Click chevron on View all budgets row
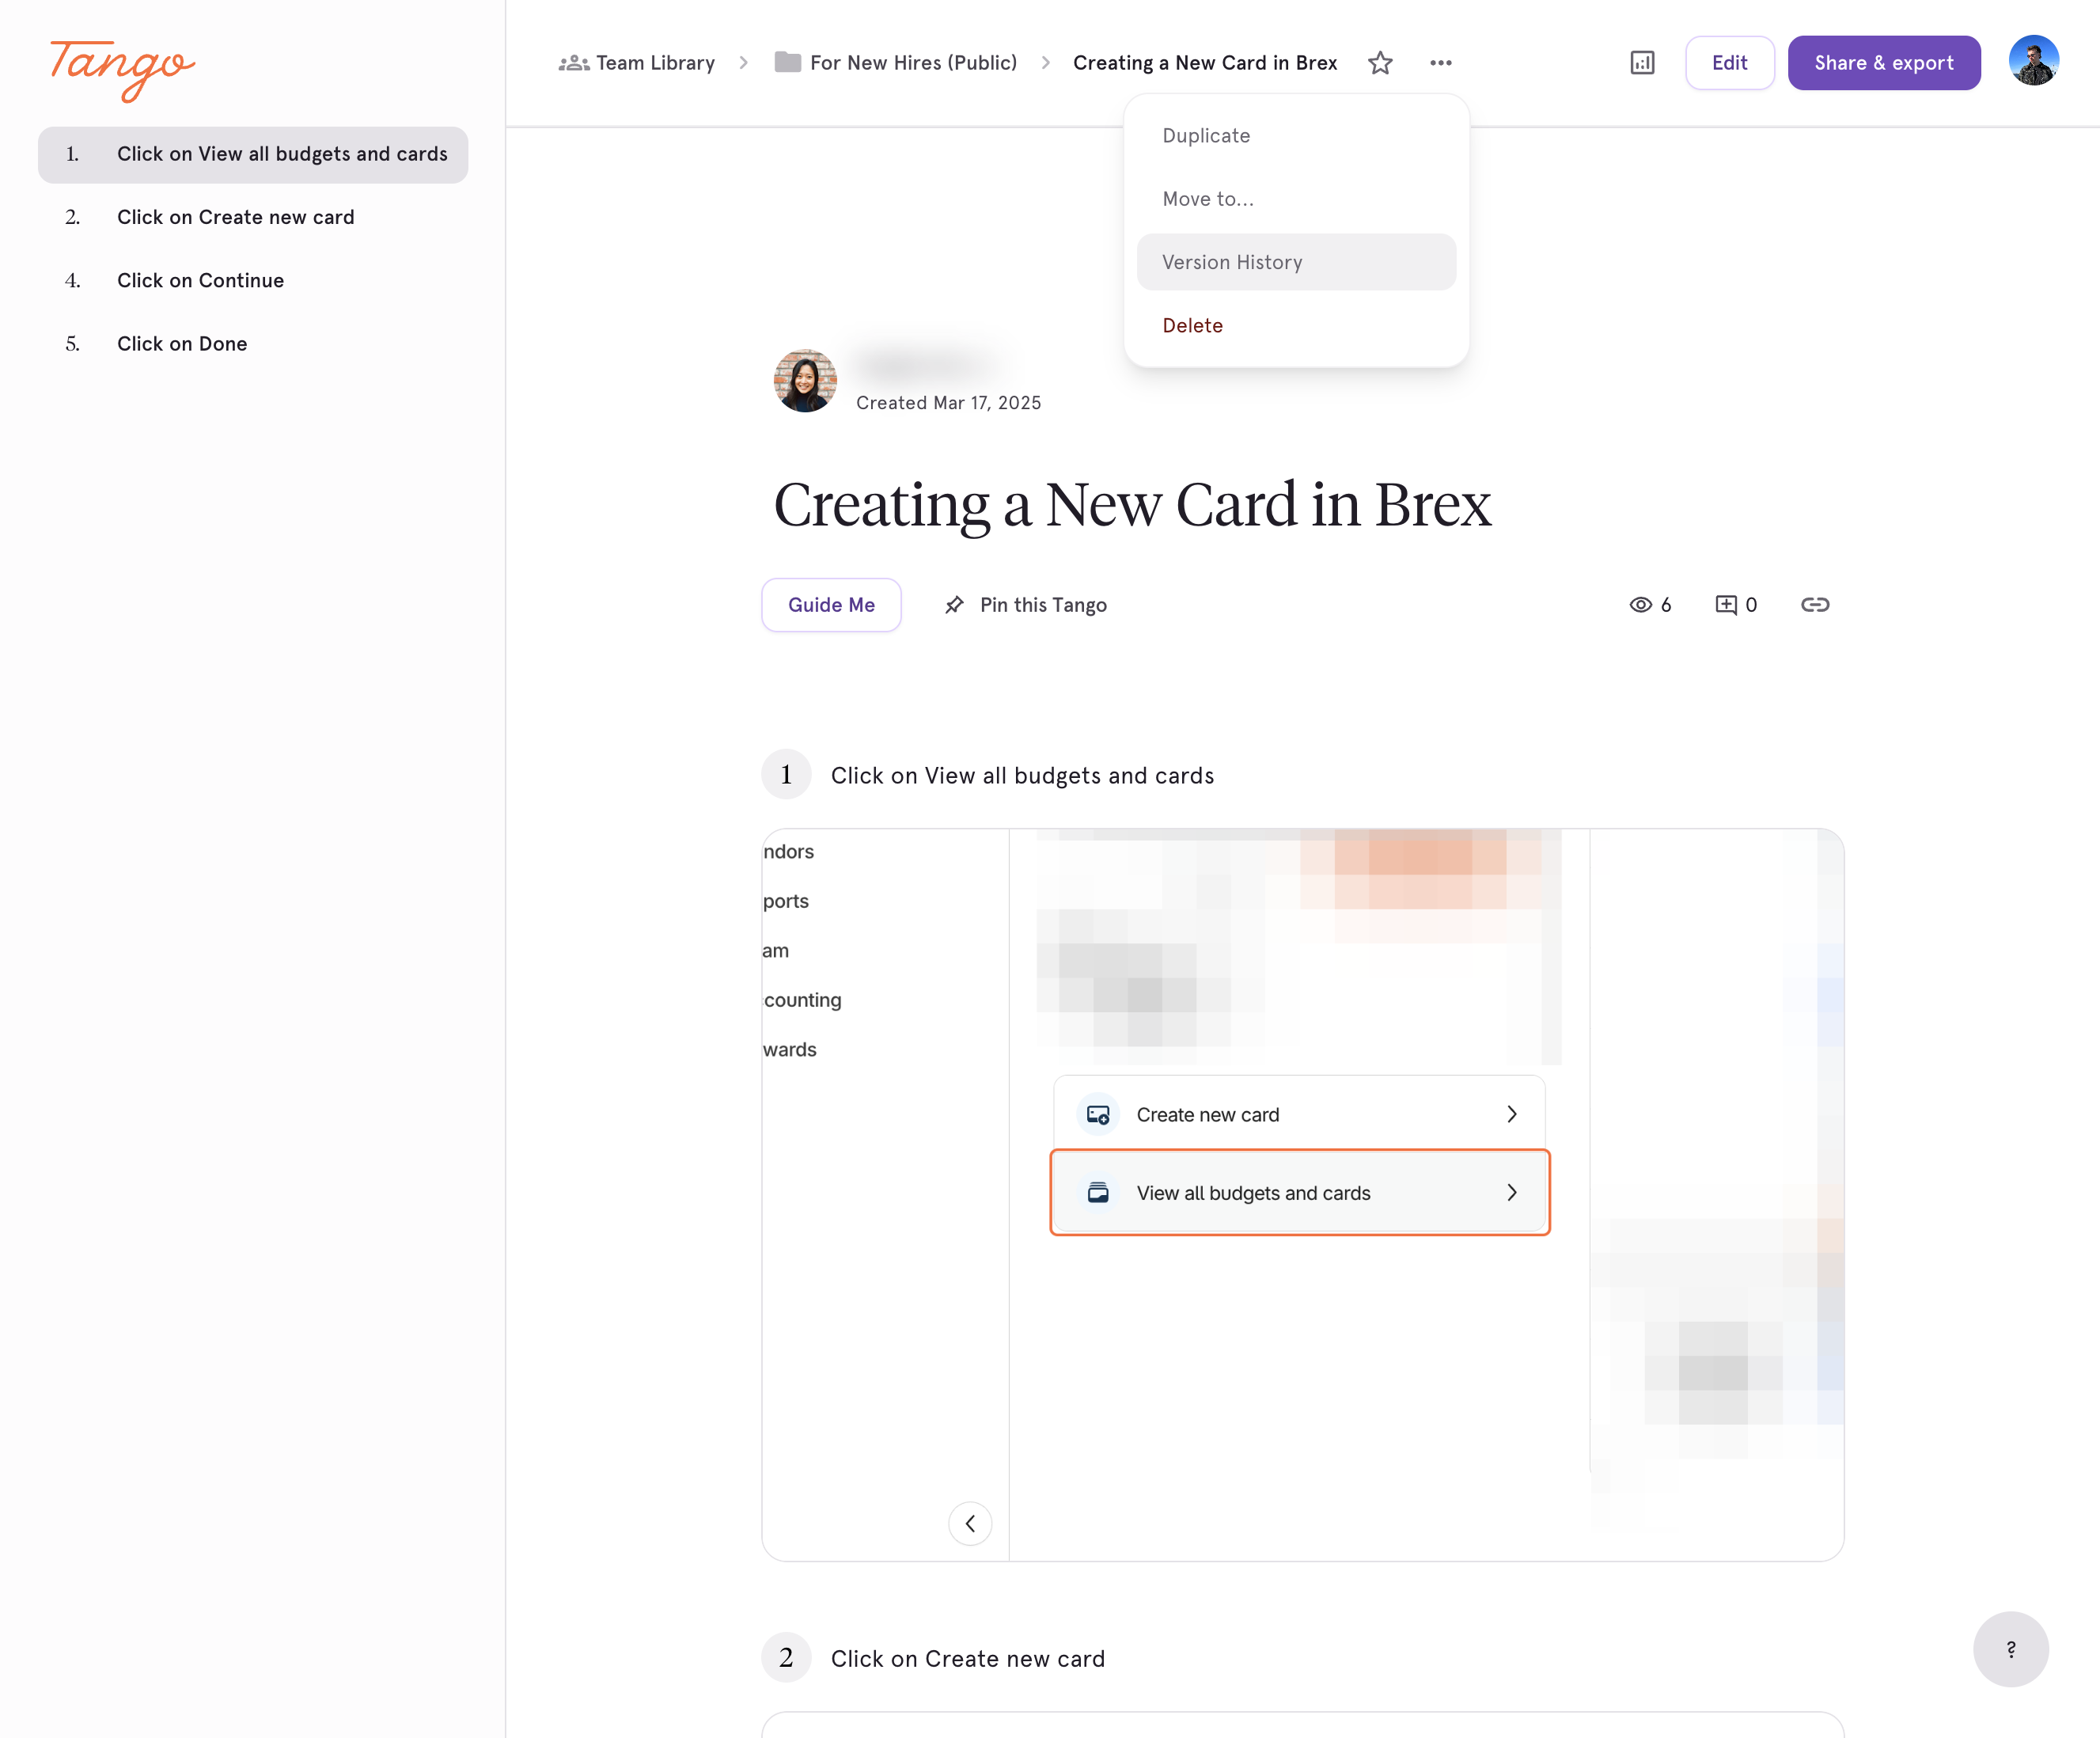This screenshot has height=1738, width=2100. [1512, 1192]
